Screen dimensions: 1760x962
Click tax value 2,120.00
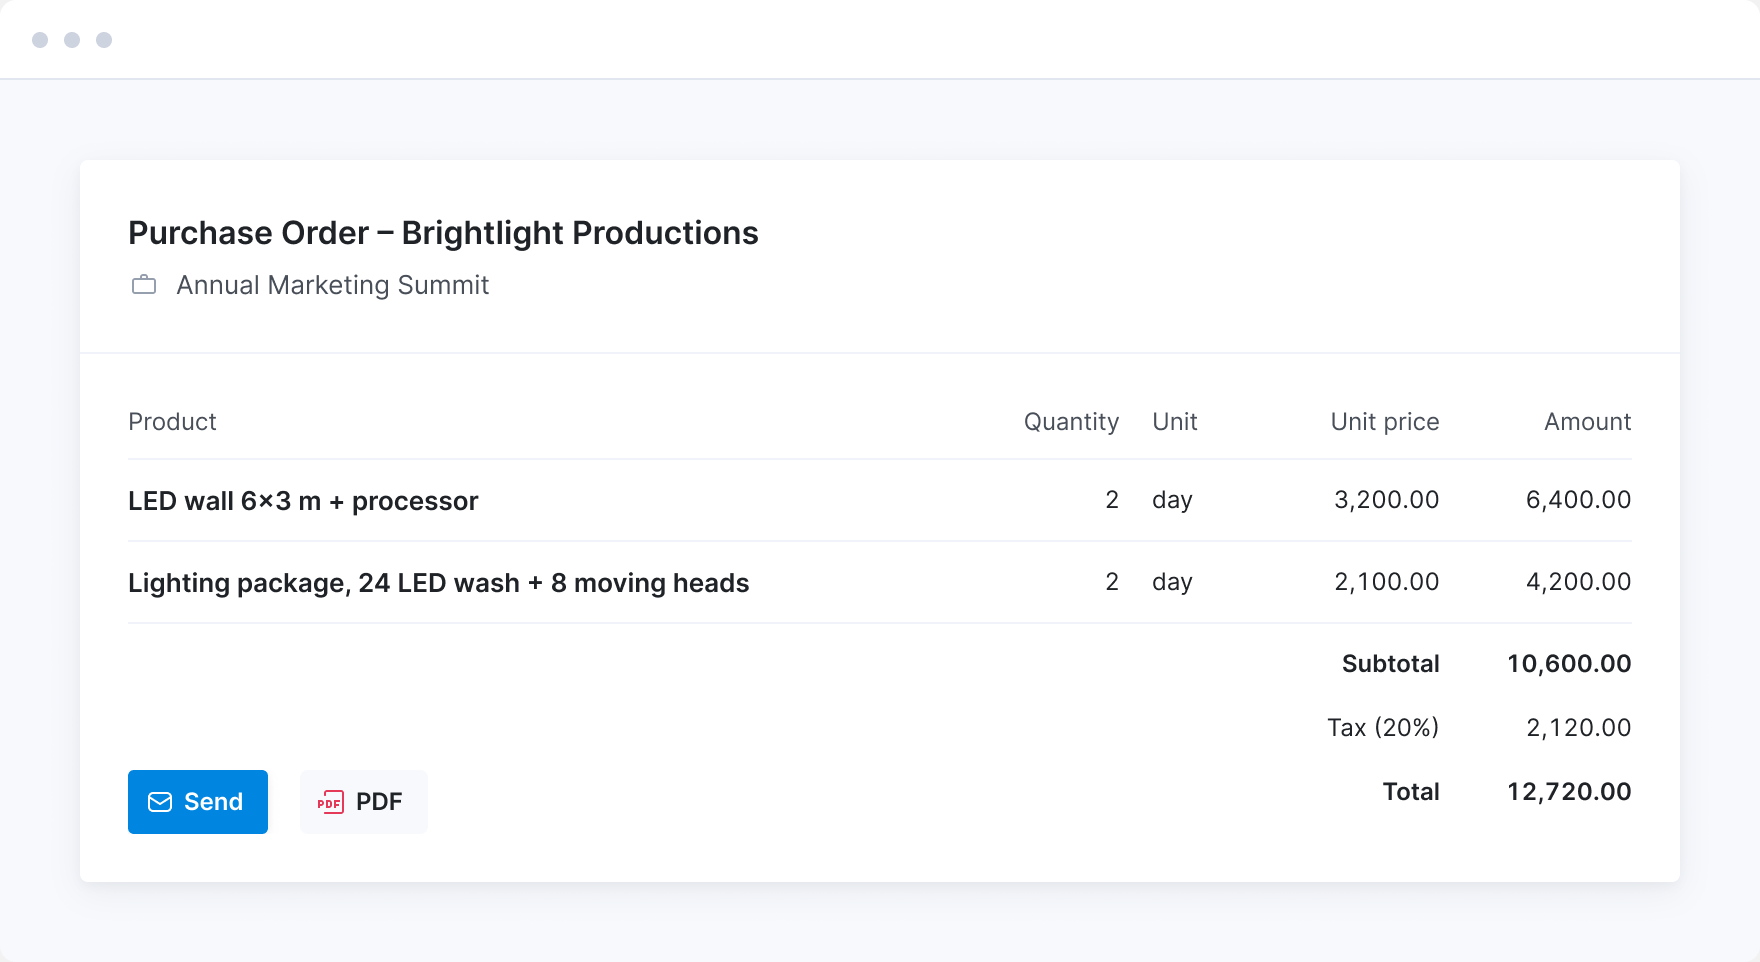pyautogui.click(x=1579, y=728)
